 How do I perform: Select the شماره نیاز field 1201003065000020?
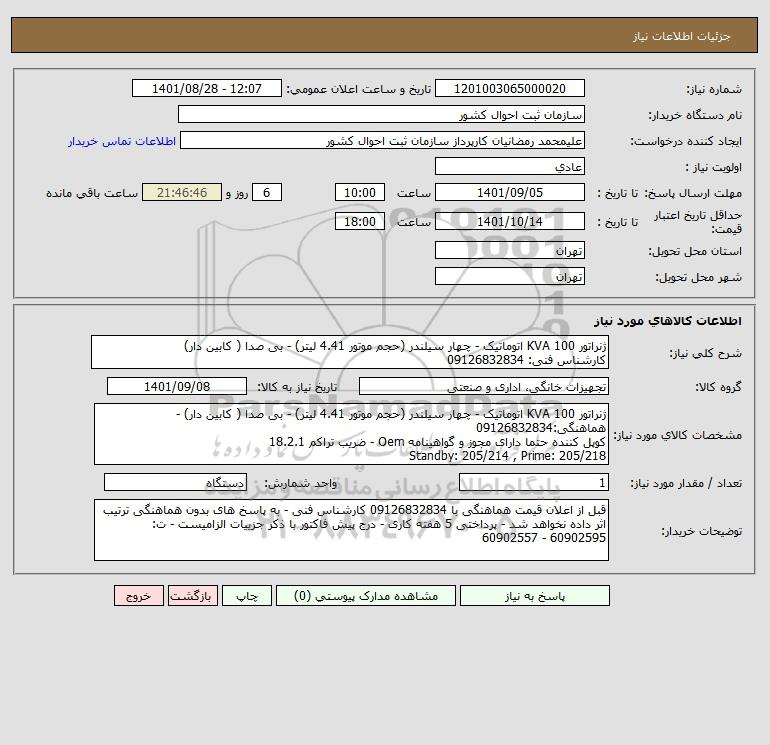(510, 88)
